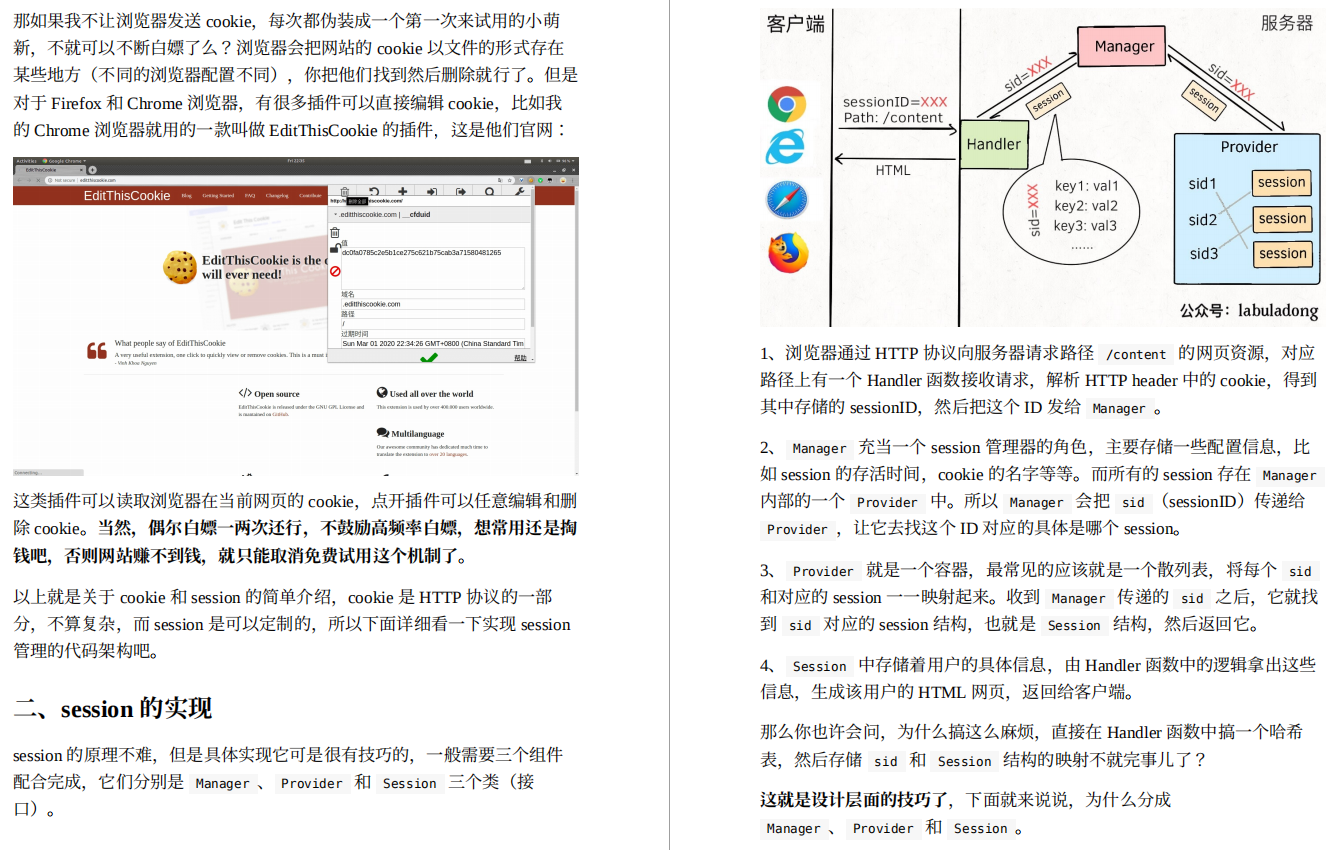
Task: Click the wrench options icon in popup
Action: 520,191
